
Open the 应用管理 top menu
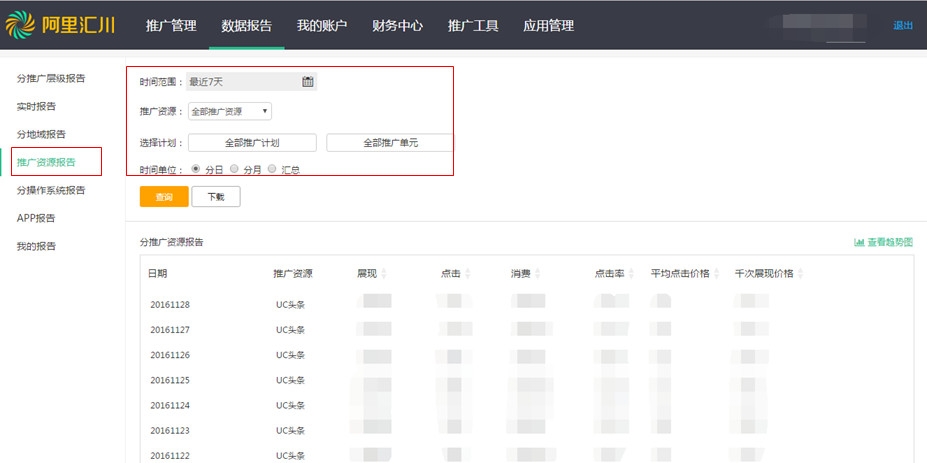549,26
